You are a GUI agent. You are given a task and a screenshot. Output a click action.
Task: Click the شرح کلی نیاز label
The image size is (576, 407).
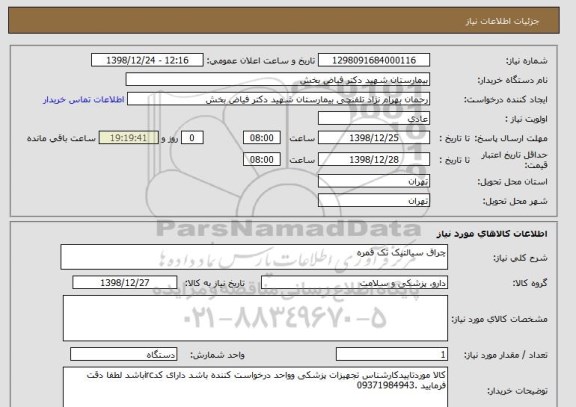[x=520, y=258]
